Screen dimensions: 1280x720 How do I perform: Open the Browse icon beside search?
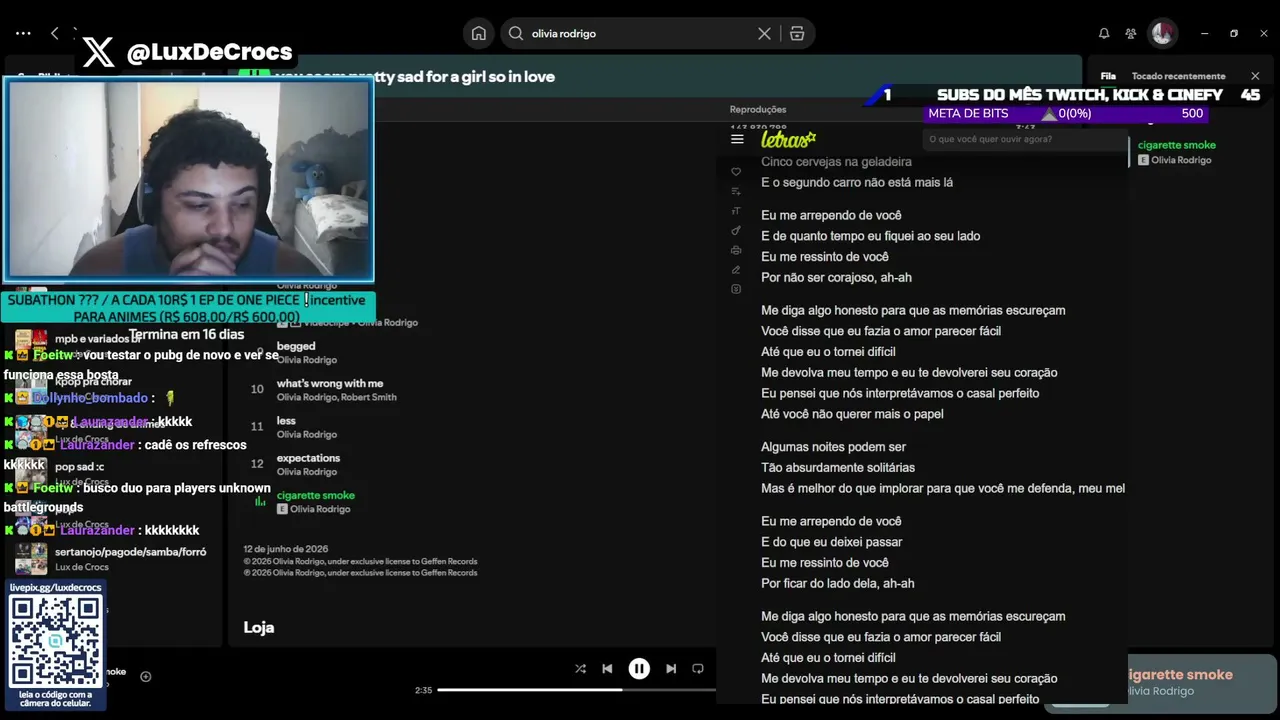point(797,33)
